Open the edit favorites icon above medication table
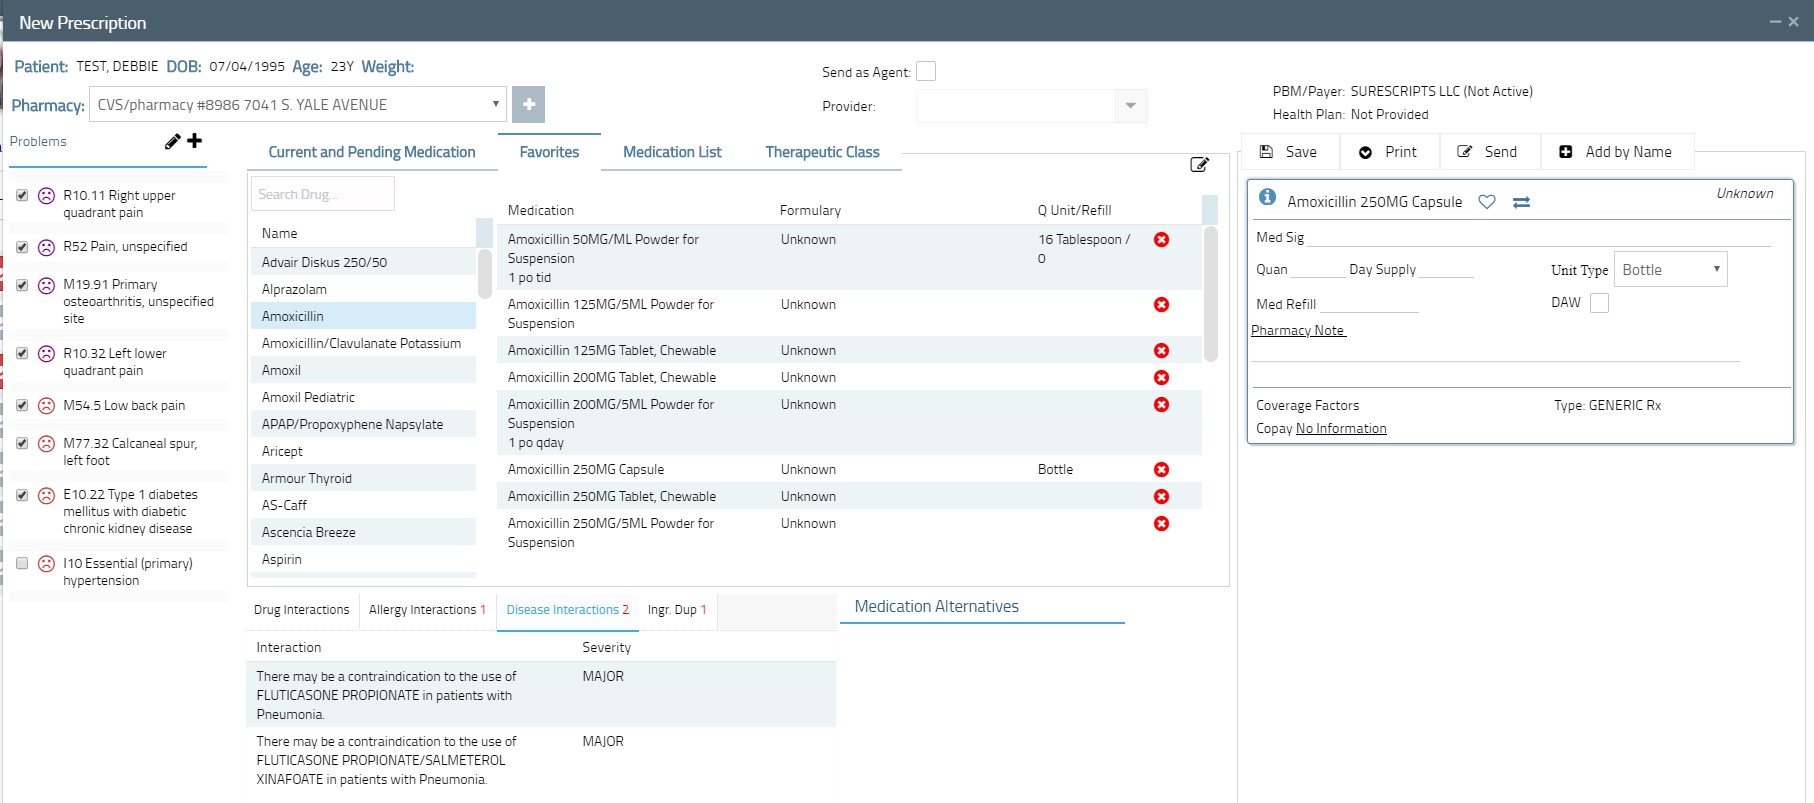The height and width of the screenshot is (803, 1814). point(1200,164)
